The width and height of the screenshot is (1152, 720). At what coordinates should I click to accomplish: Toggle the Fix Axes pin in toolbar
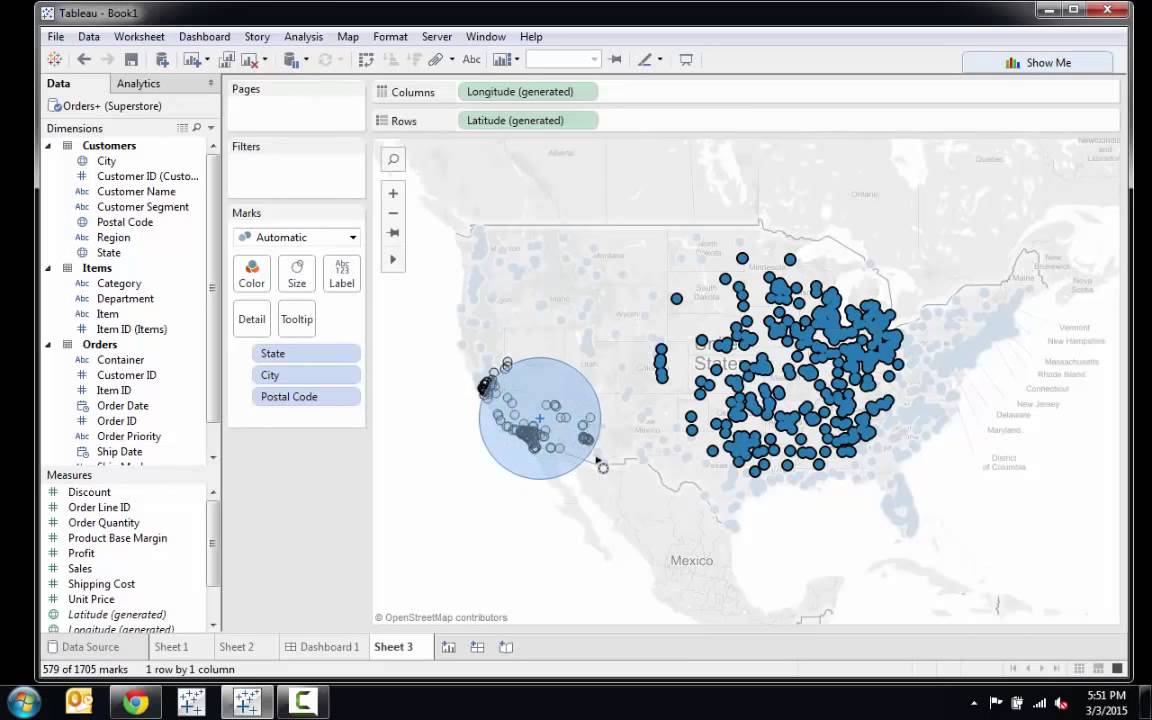pyautogui.click(x=616, y=60)
